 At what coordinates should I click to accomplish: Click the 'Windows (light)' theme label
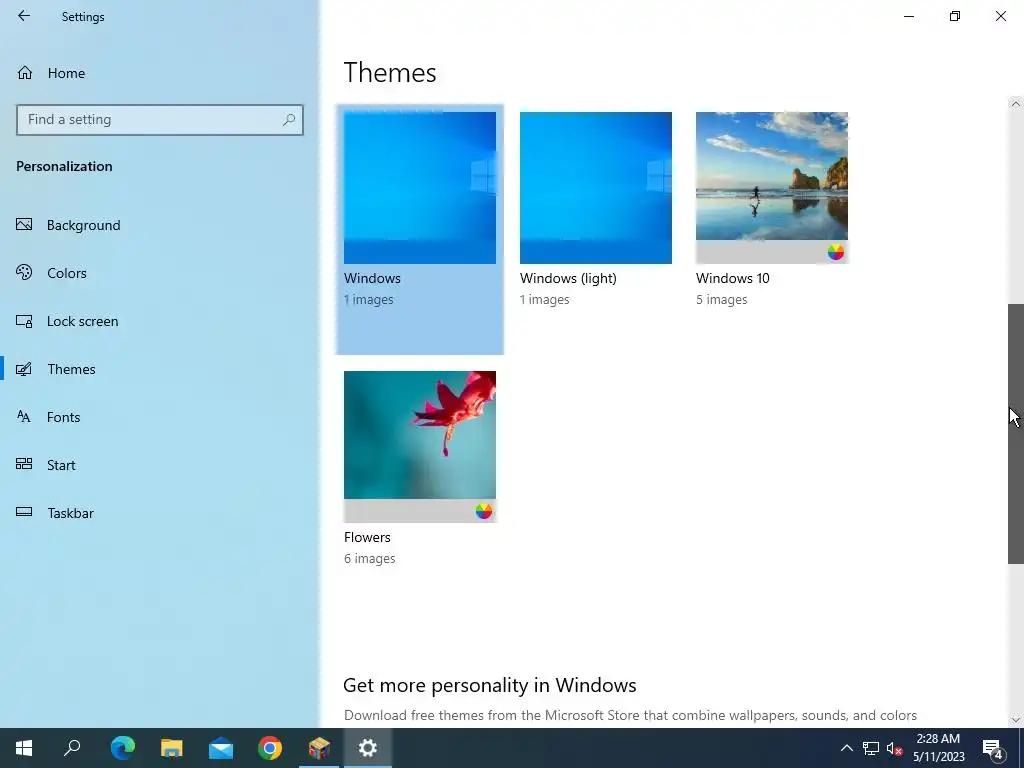click(568, 278)
